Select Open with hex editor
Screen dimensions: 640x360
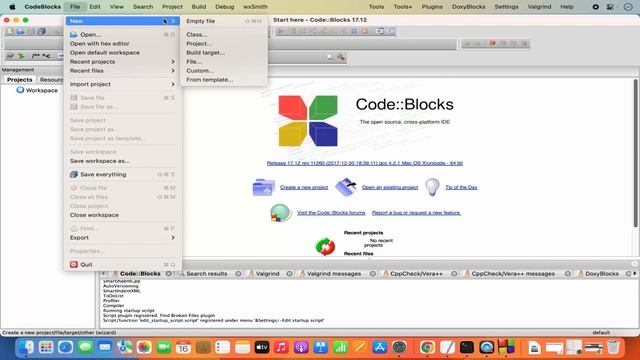tap(122, 44)
